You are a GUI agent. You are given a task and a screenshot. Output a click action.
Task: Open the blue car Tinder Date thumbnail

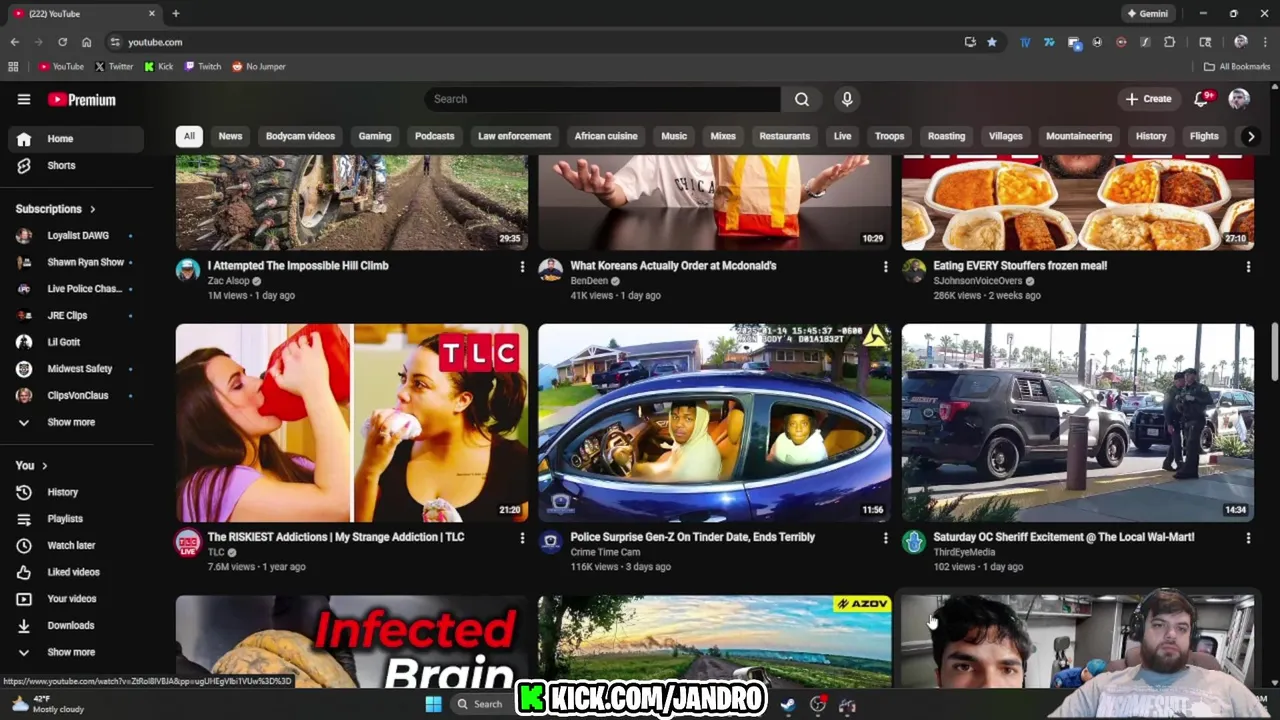click(x=715, y=422)
